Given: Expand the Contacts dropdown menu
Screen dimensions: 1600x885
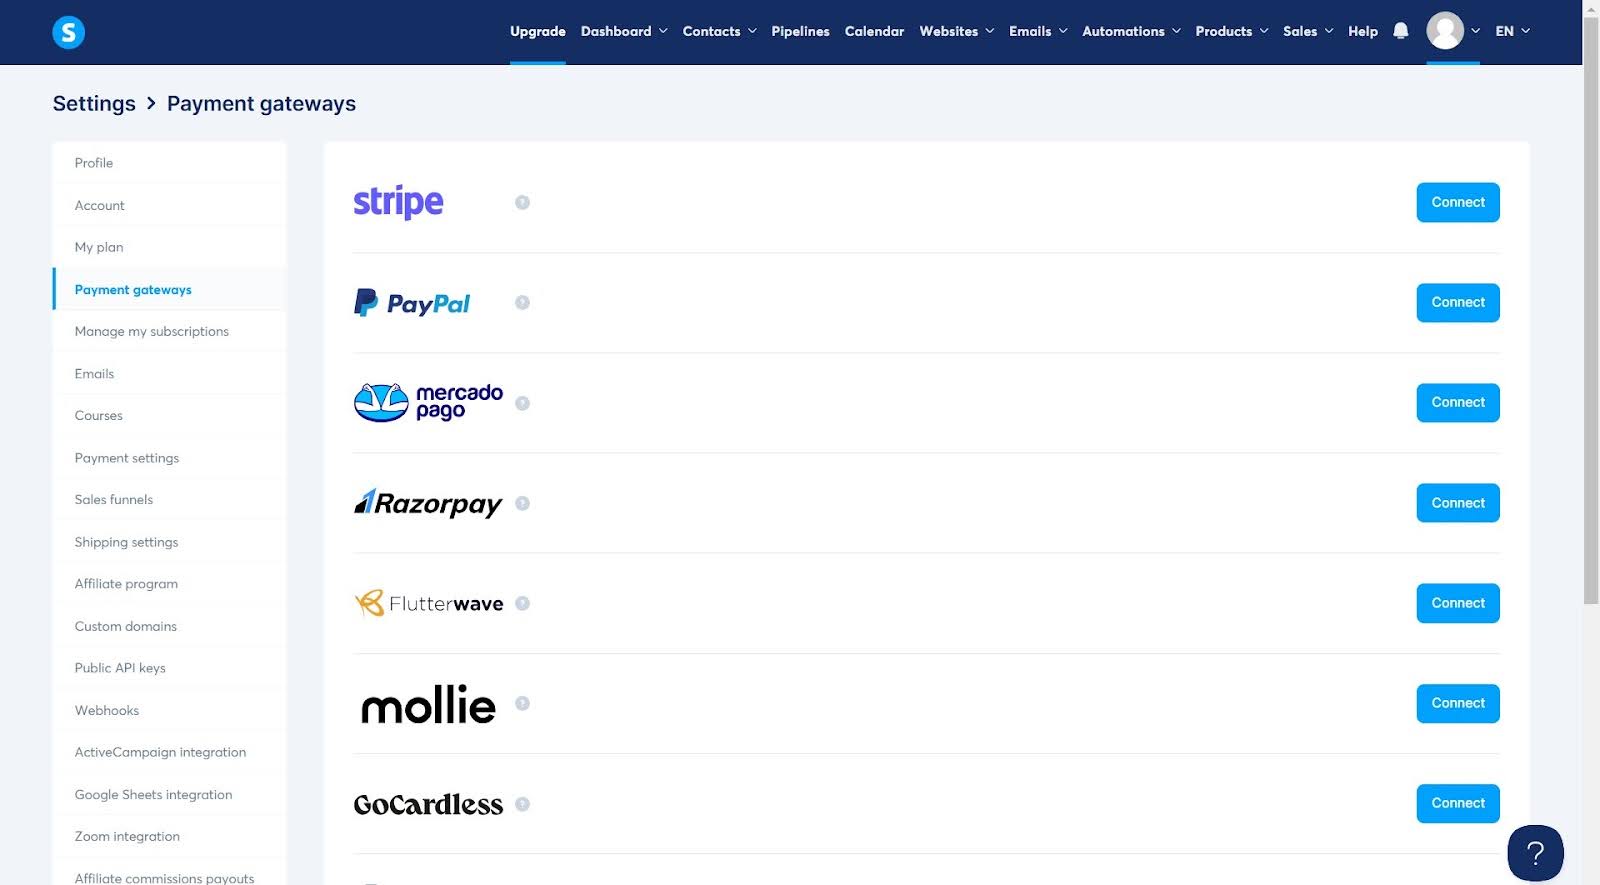Looking at the screenshot, I should pyautogui.click(x=720, y=31).
